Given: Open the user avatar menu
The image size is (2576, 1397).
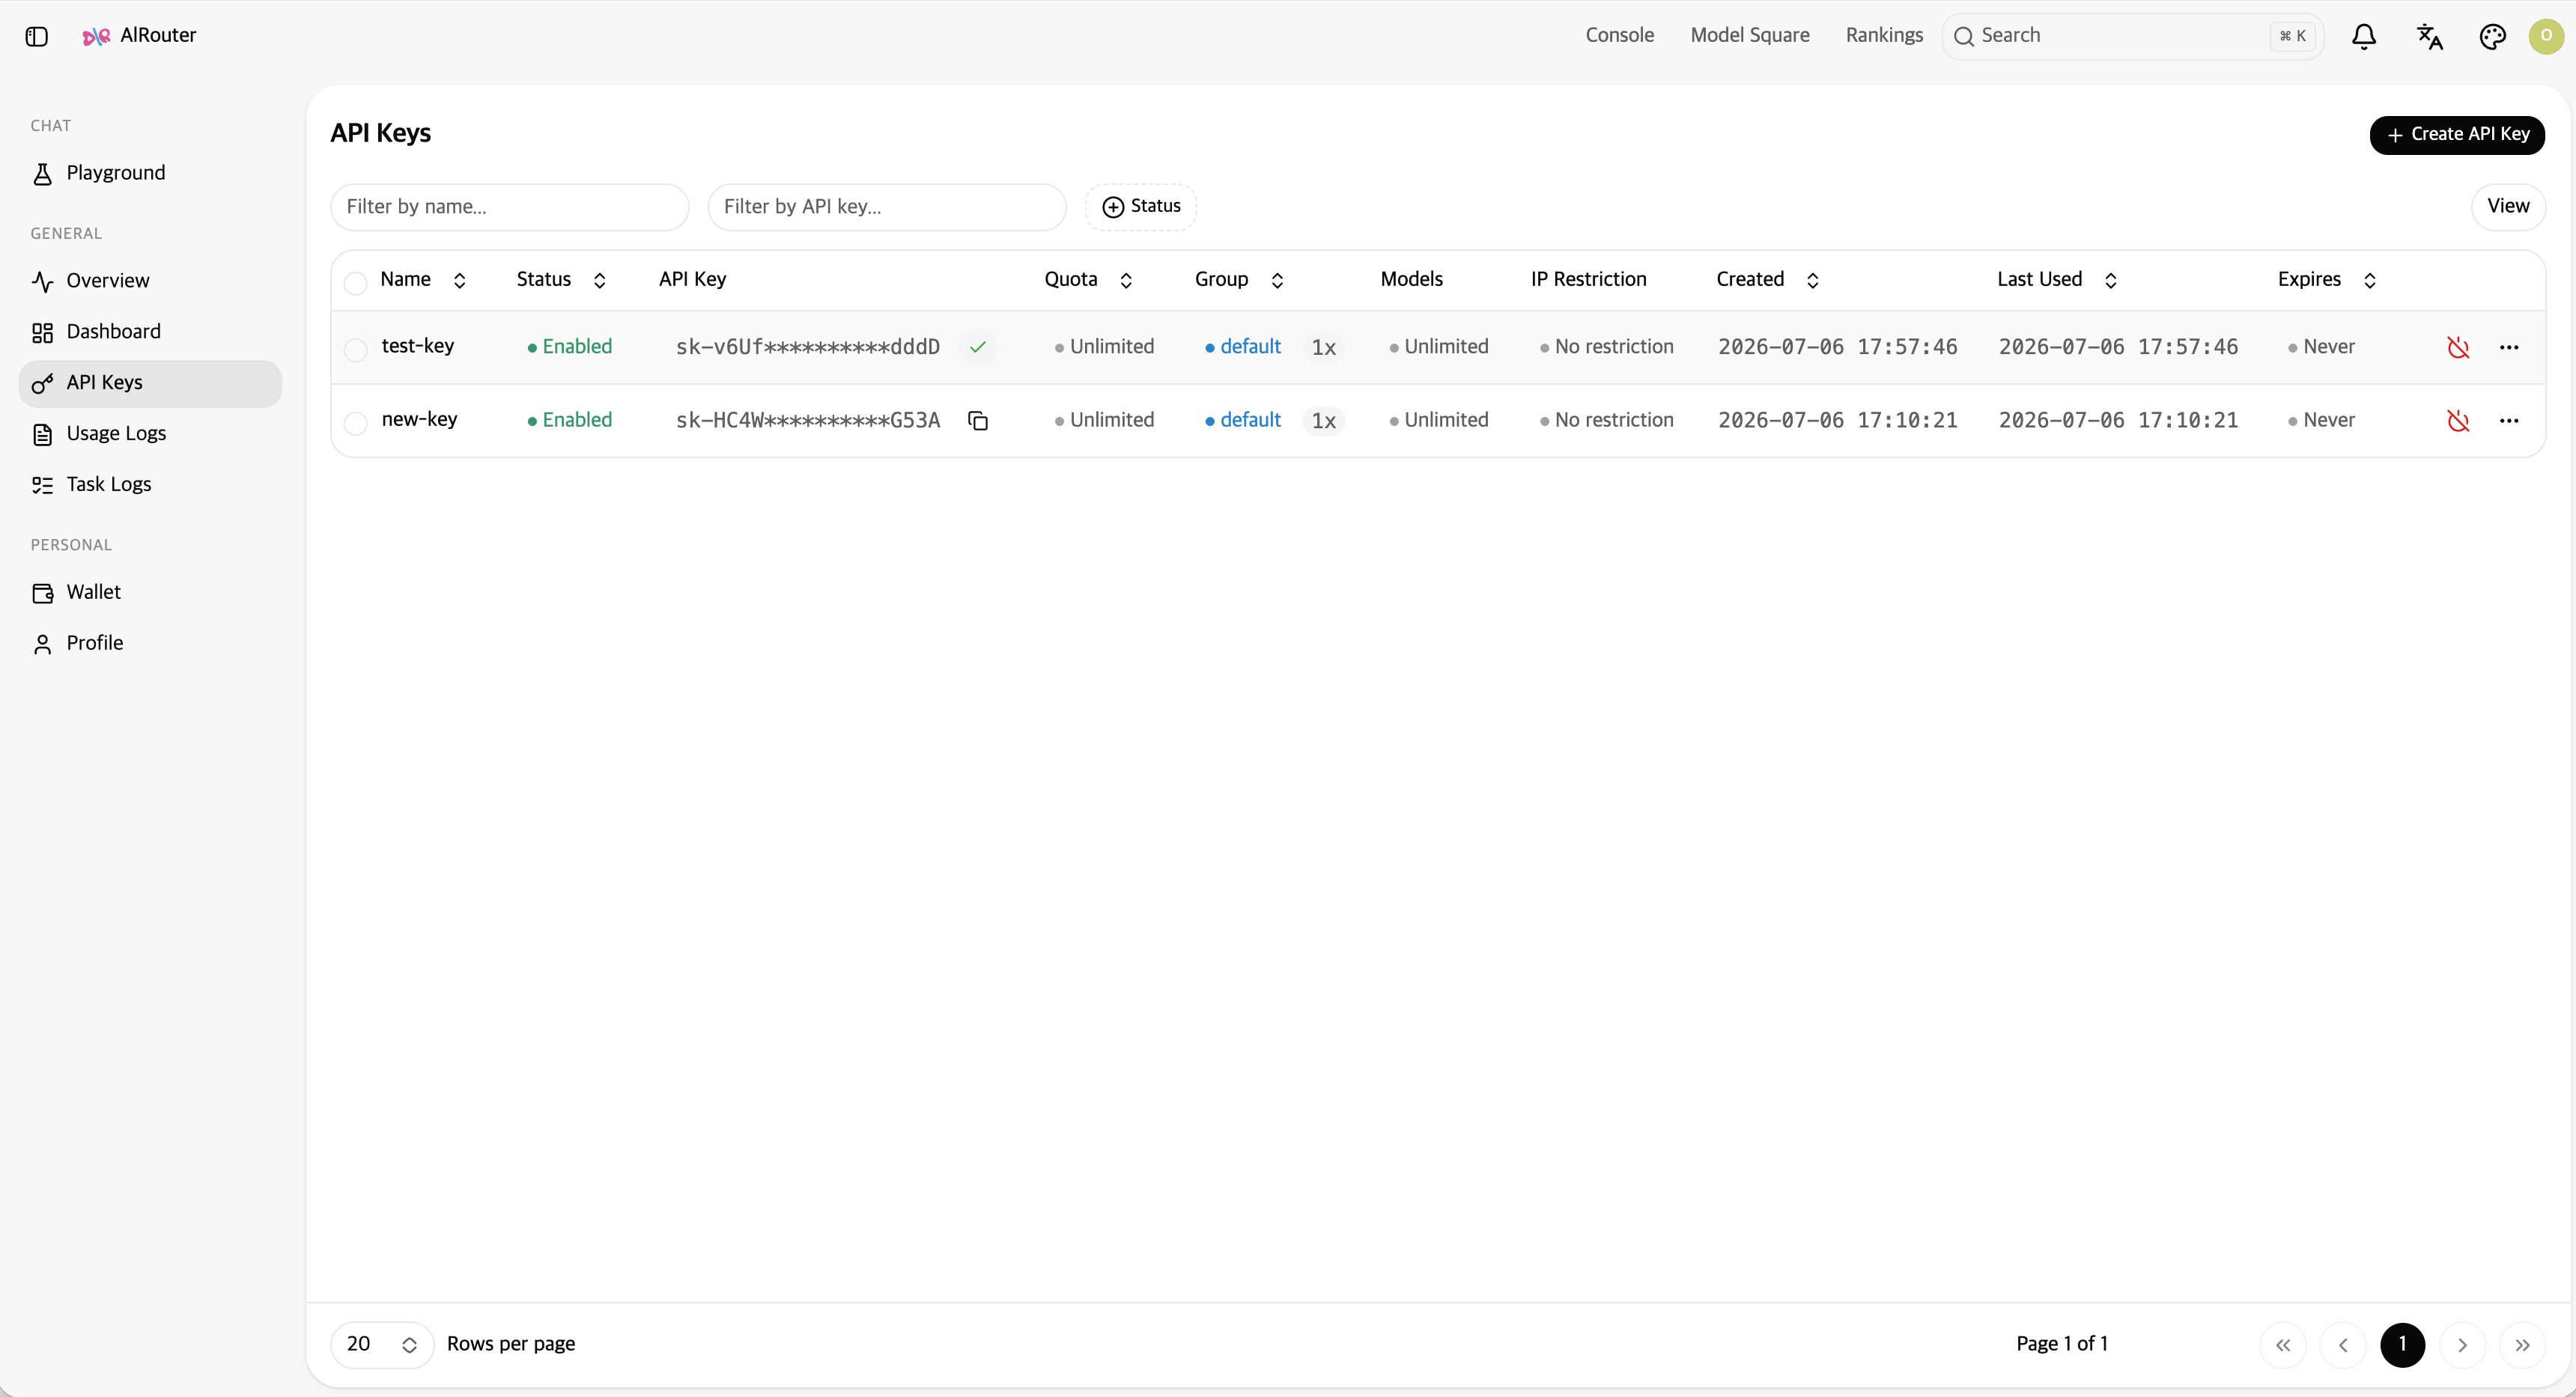Looking at the screenshot, I should [2546, 37].
